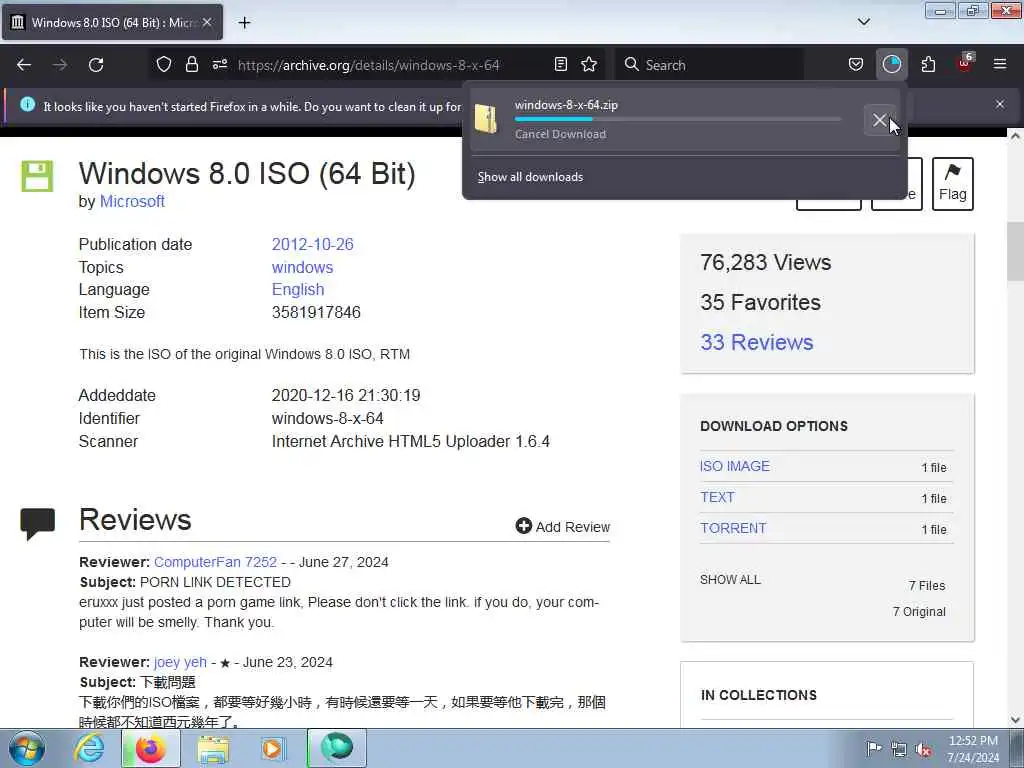This screenshot has width=1024, height=768.
Task: Click the 76,283 Views text
Action: pyautogui.click(x=765, y=263)
